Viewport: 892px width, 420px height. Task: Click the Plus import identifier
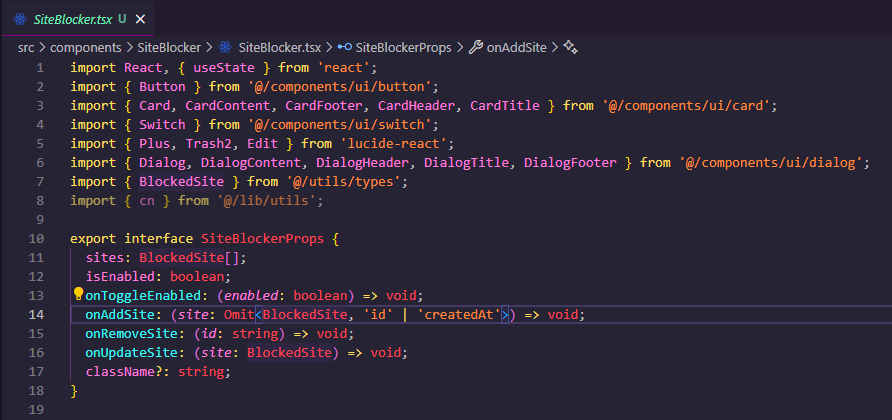[155, 144]
